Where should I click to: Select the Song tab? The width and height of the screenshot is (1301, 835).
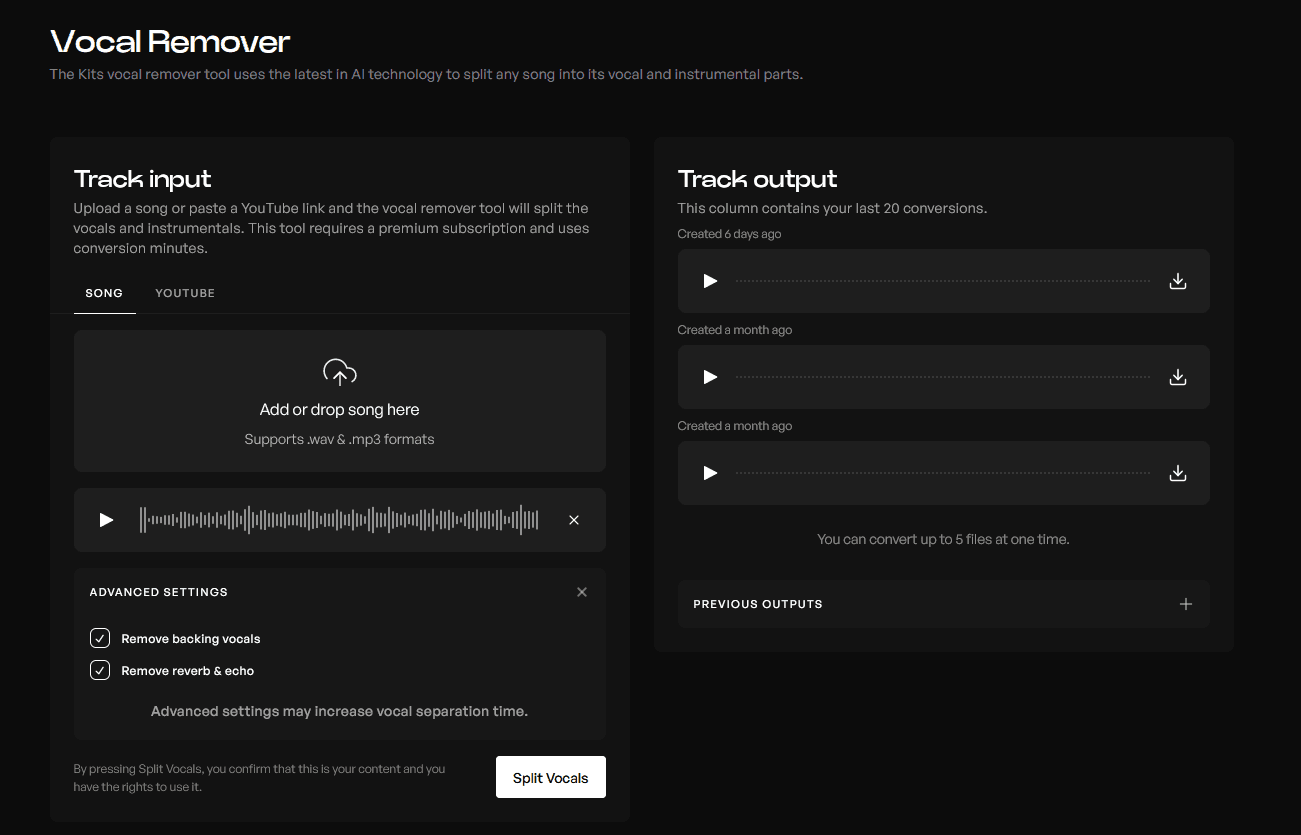[x=104, y=293]
